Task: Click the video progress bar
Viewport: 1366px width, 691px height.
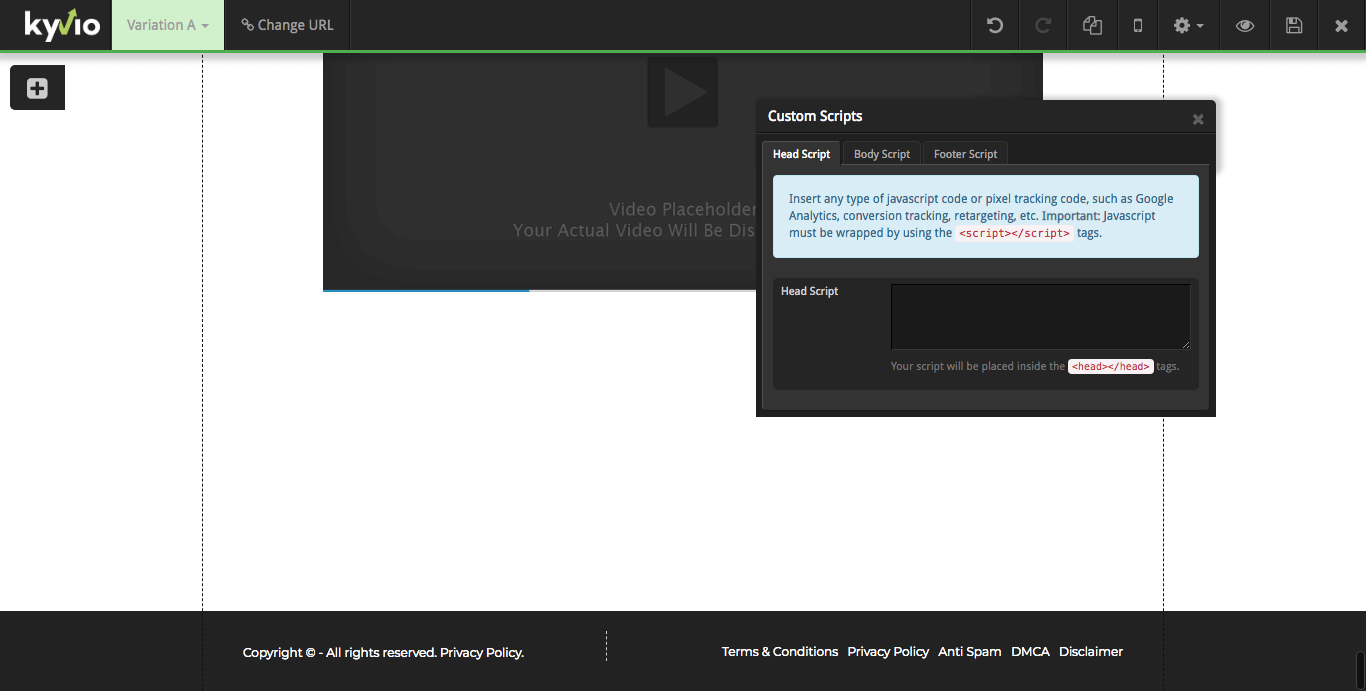Action: point(539,290)
